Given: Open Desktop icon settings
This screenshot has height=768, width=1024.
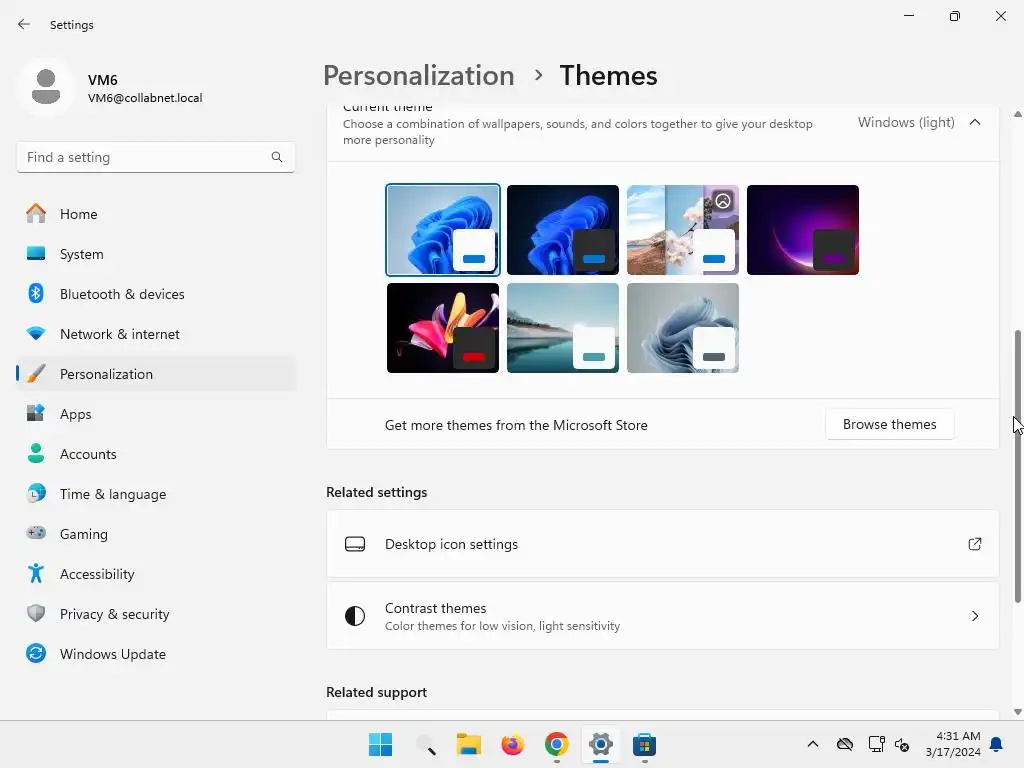Looking at the screenshot, I should click(x=663, y=544).
